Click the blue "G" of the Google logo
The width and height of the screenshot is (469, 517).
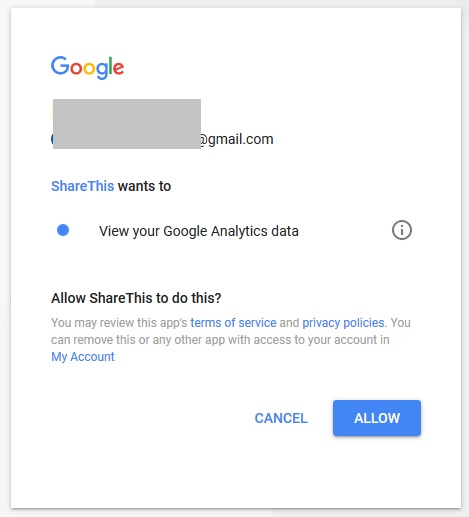tap(60, 65)
